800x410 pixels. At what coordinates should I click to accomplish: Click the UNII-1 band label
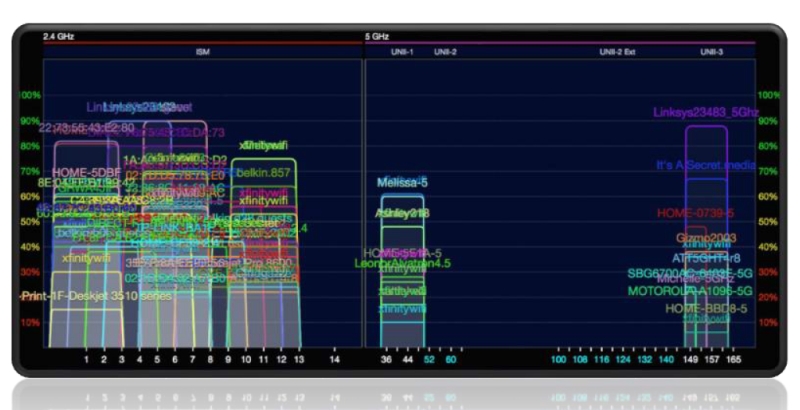click(402, 52)
